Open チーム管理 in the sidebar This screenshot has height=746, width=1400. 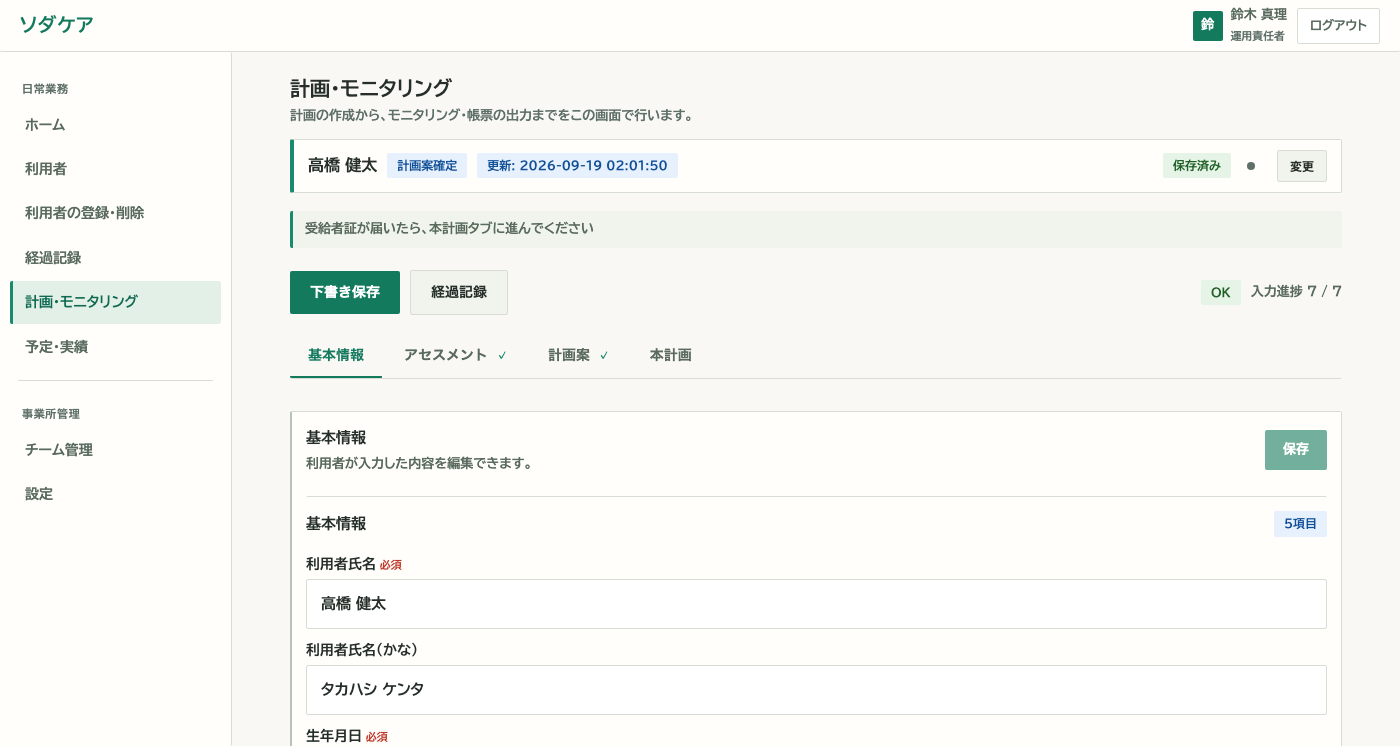(115, 450)
